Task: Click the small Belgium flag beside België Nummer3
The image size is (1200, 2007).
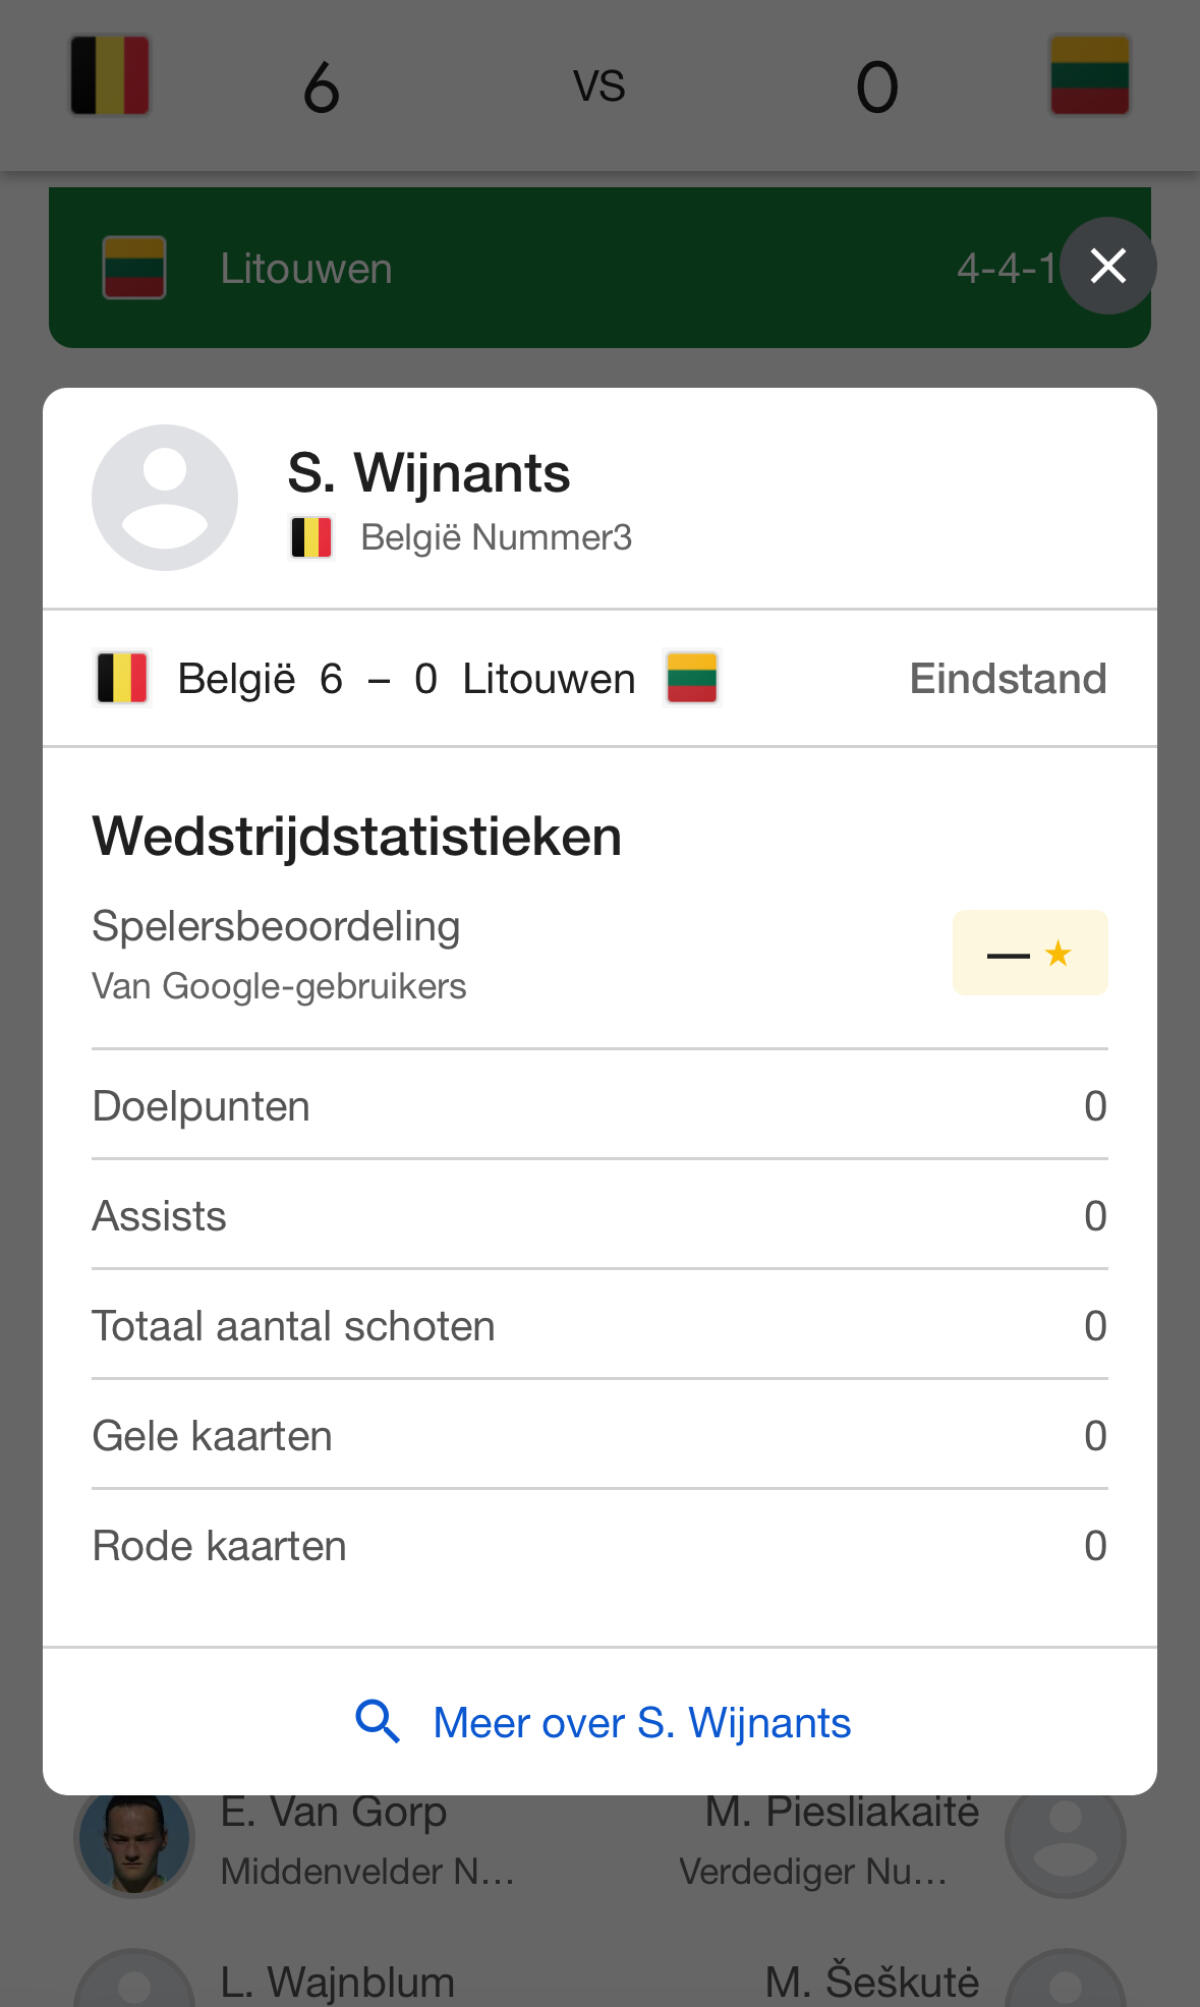Action: [x=311, y=537]
